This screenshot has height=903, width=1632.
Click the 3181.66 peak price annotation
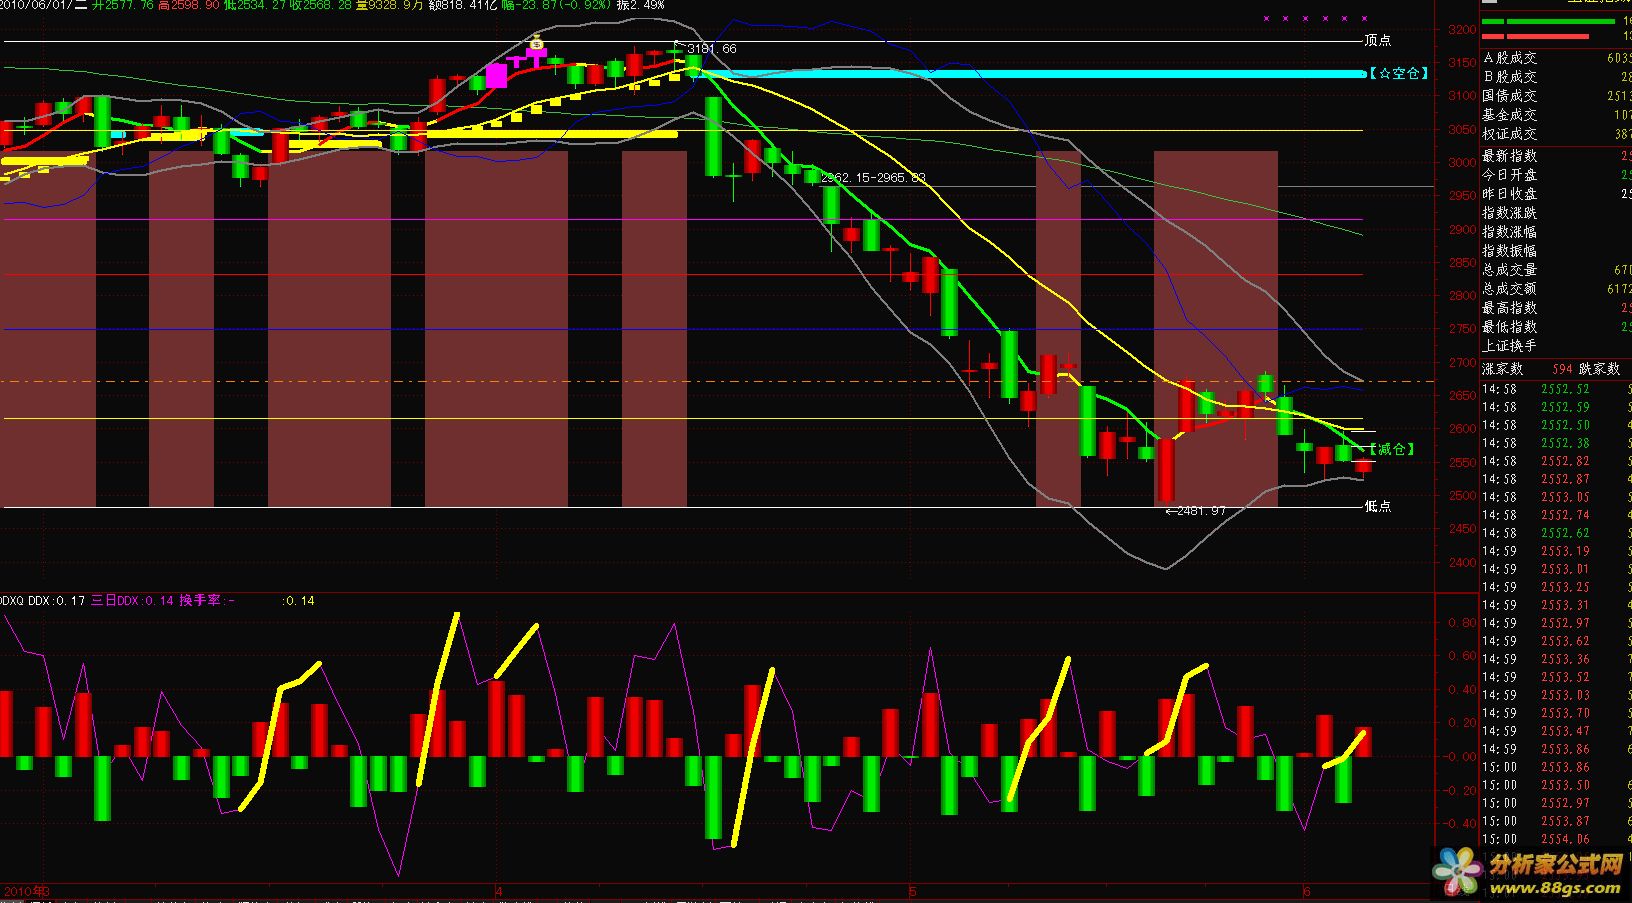pyautogui.click(x=711, y=48)
